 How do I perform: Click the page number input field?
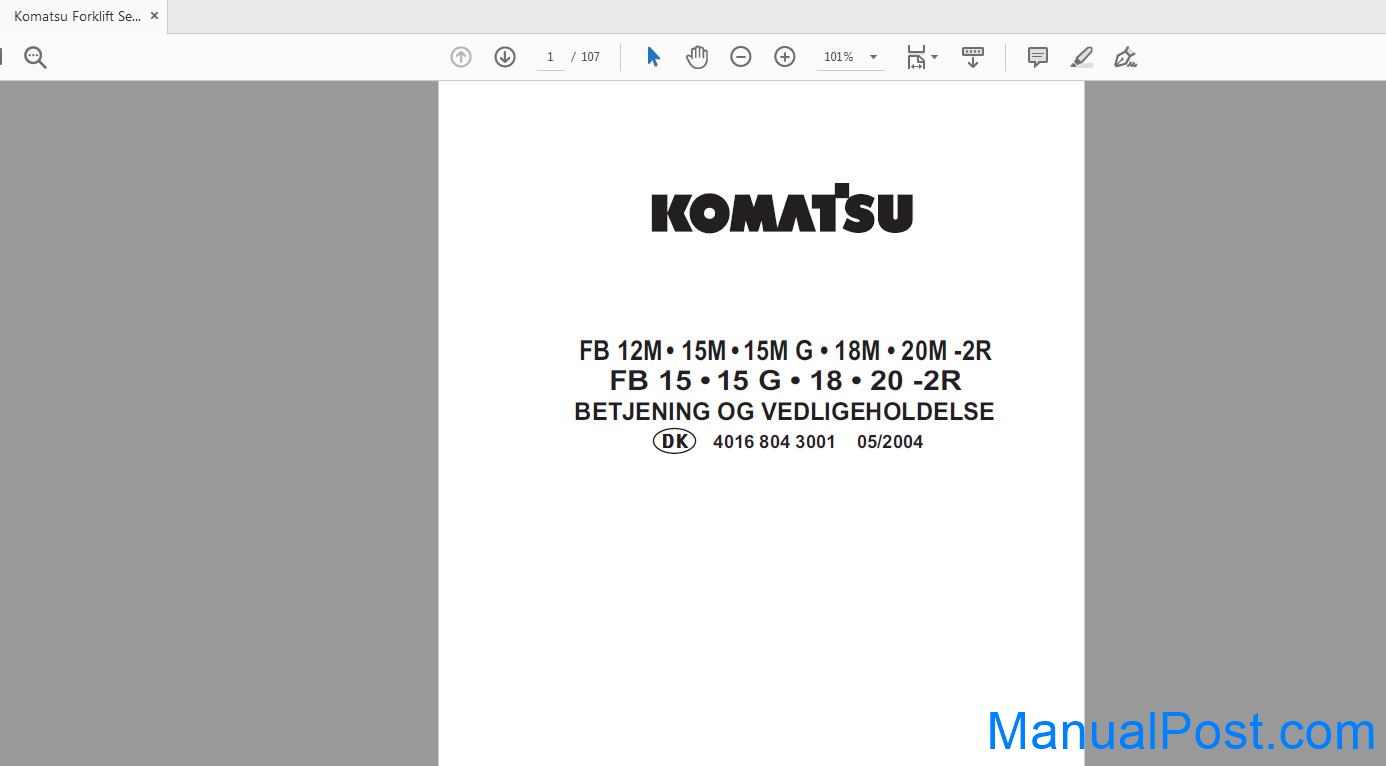550,57
